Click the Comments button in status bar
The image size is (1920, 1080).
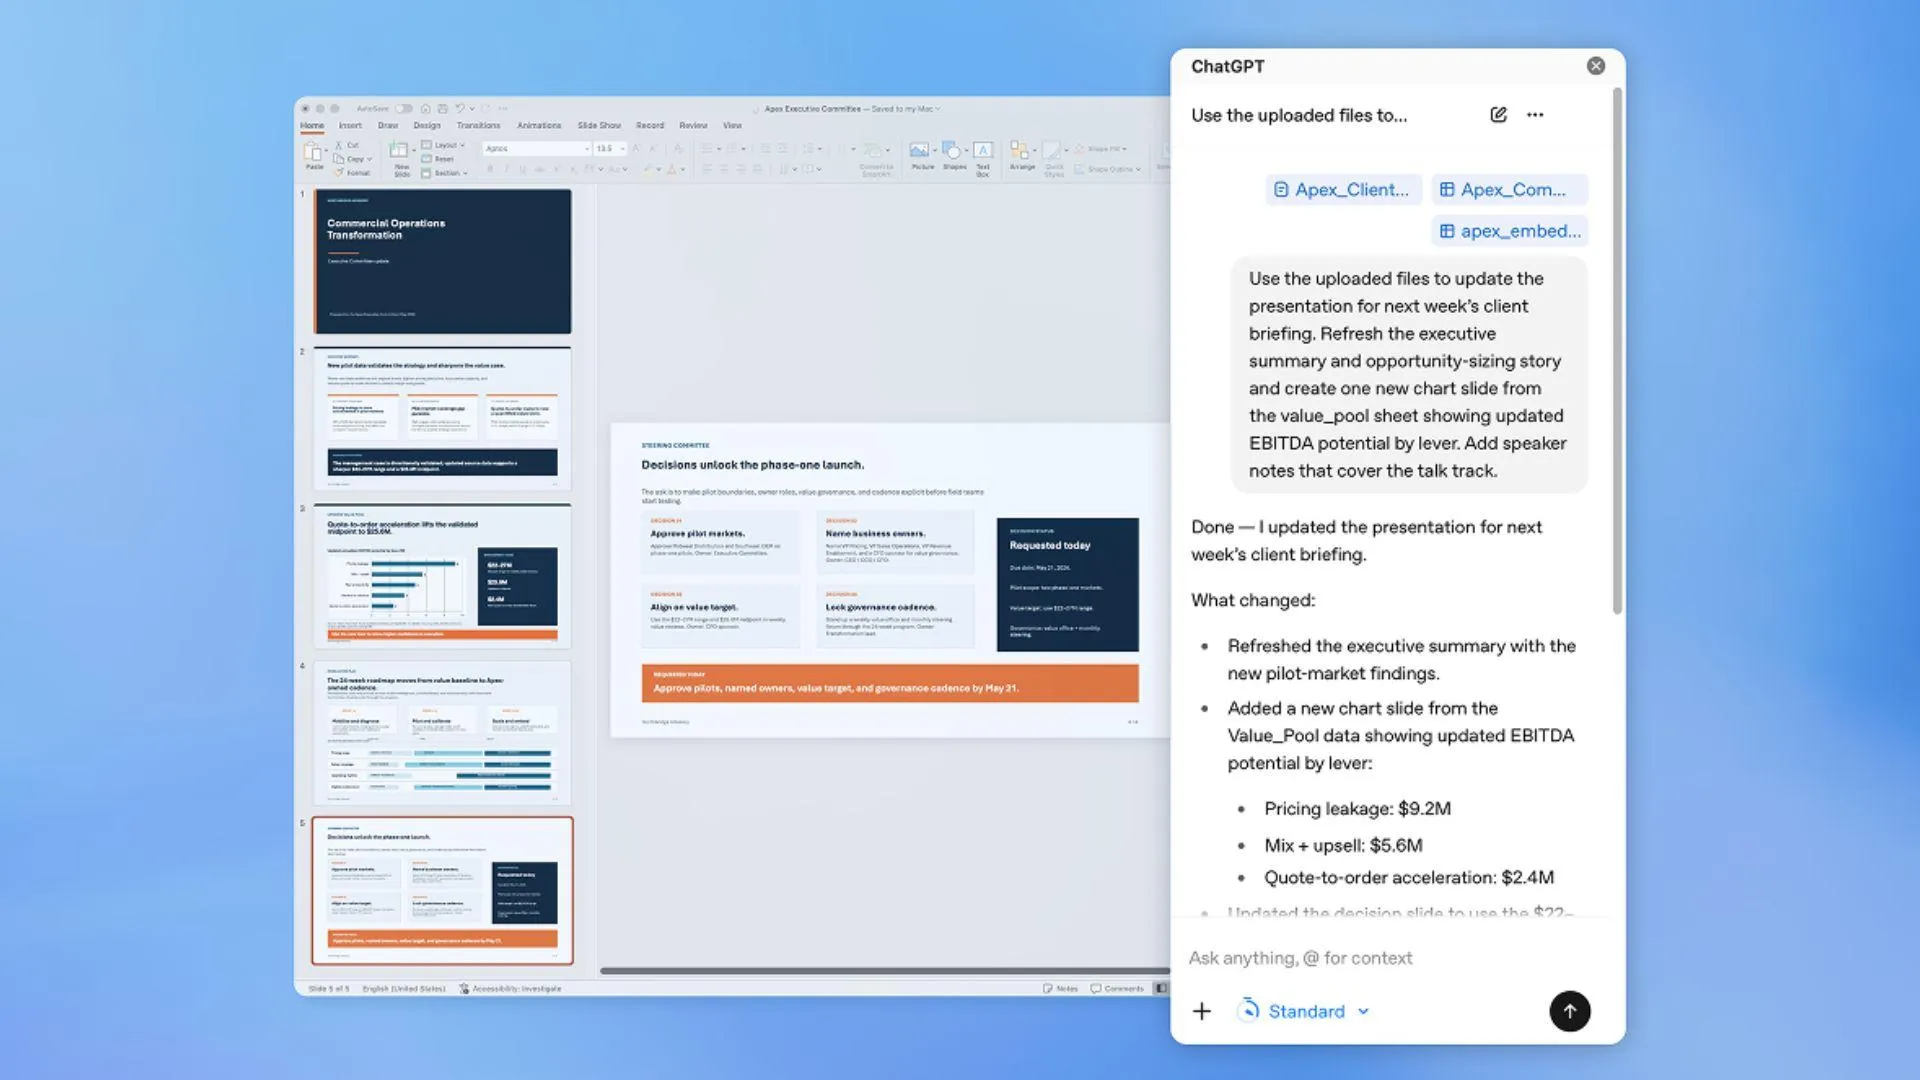pyautogui.click(x=1116, y=988)
